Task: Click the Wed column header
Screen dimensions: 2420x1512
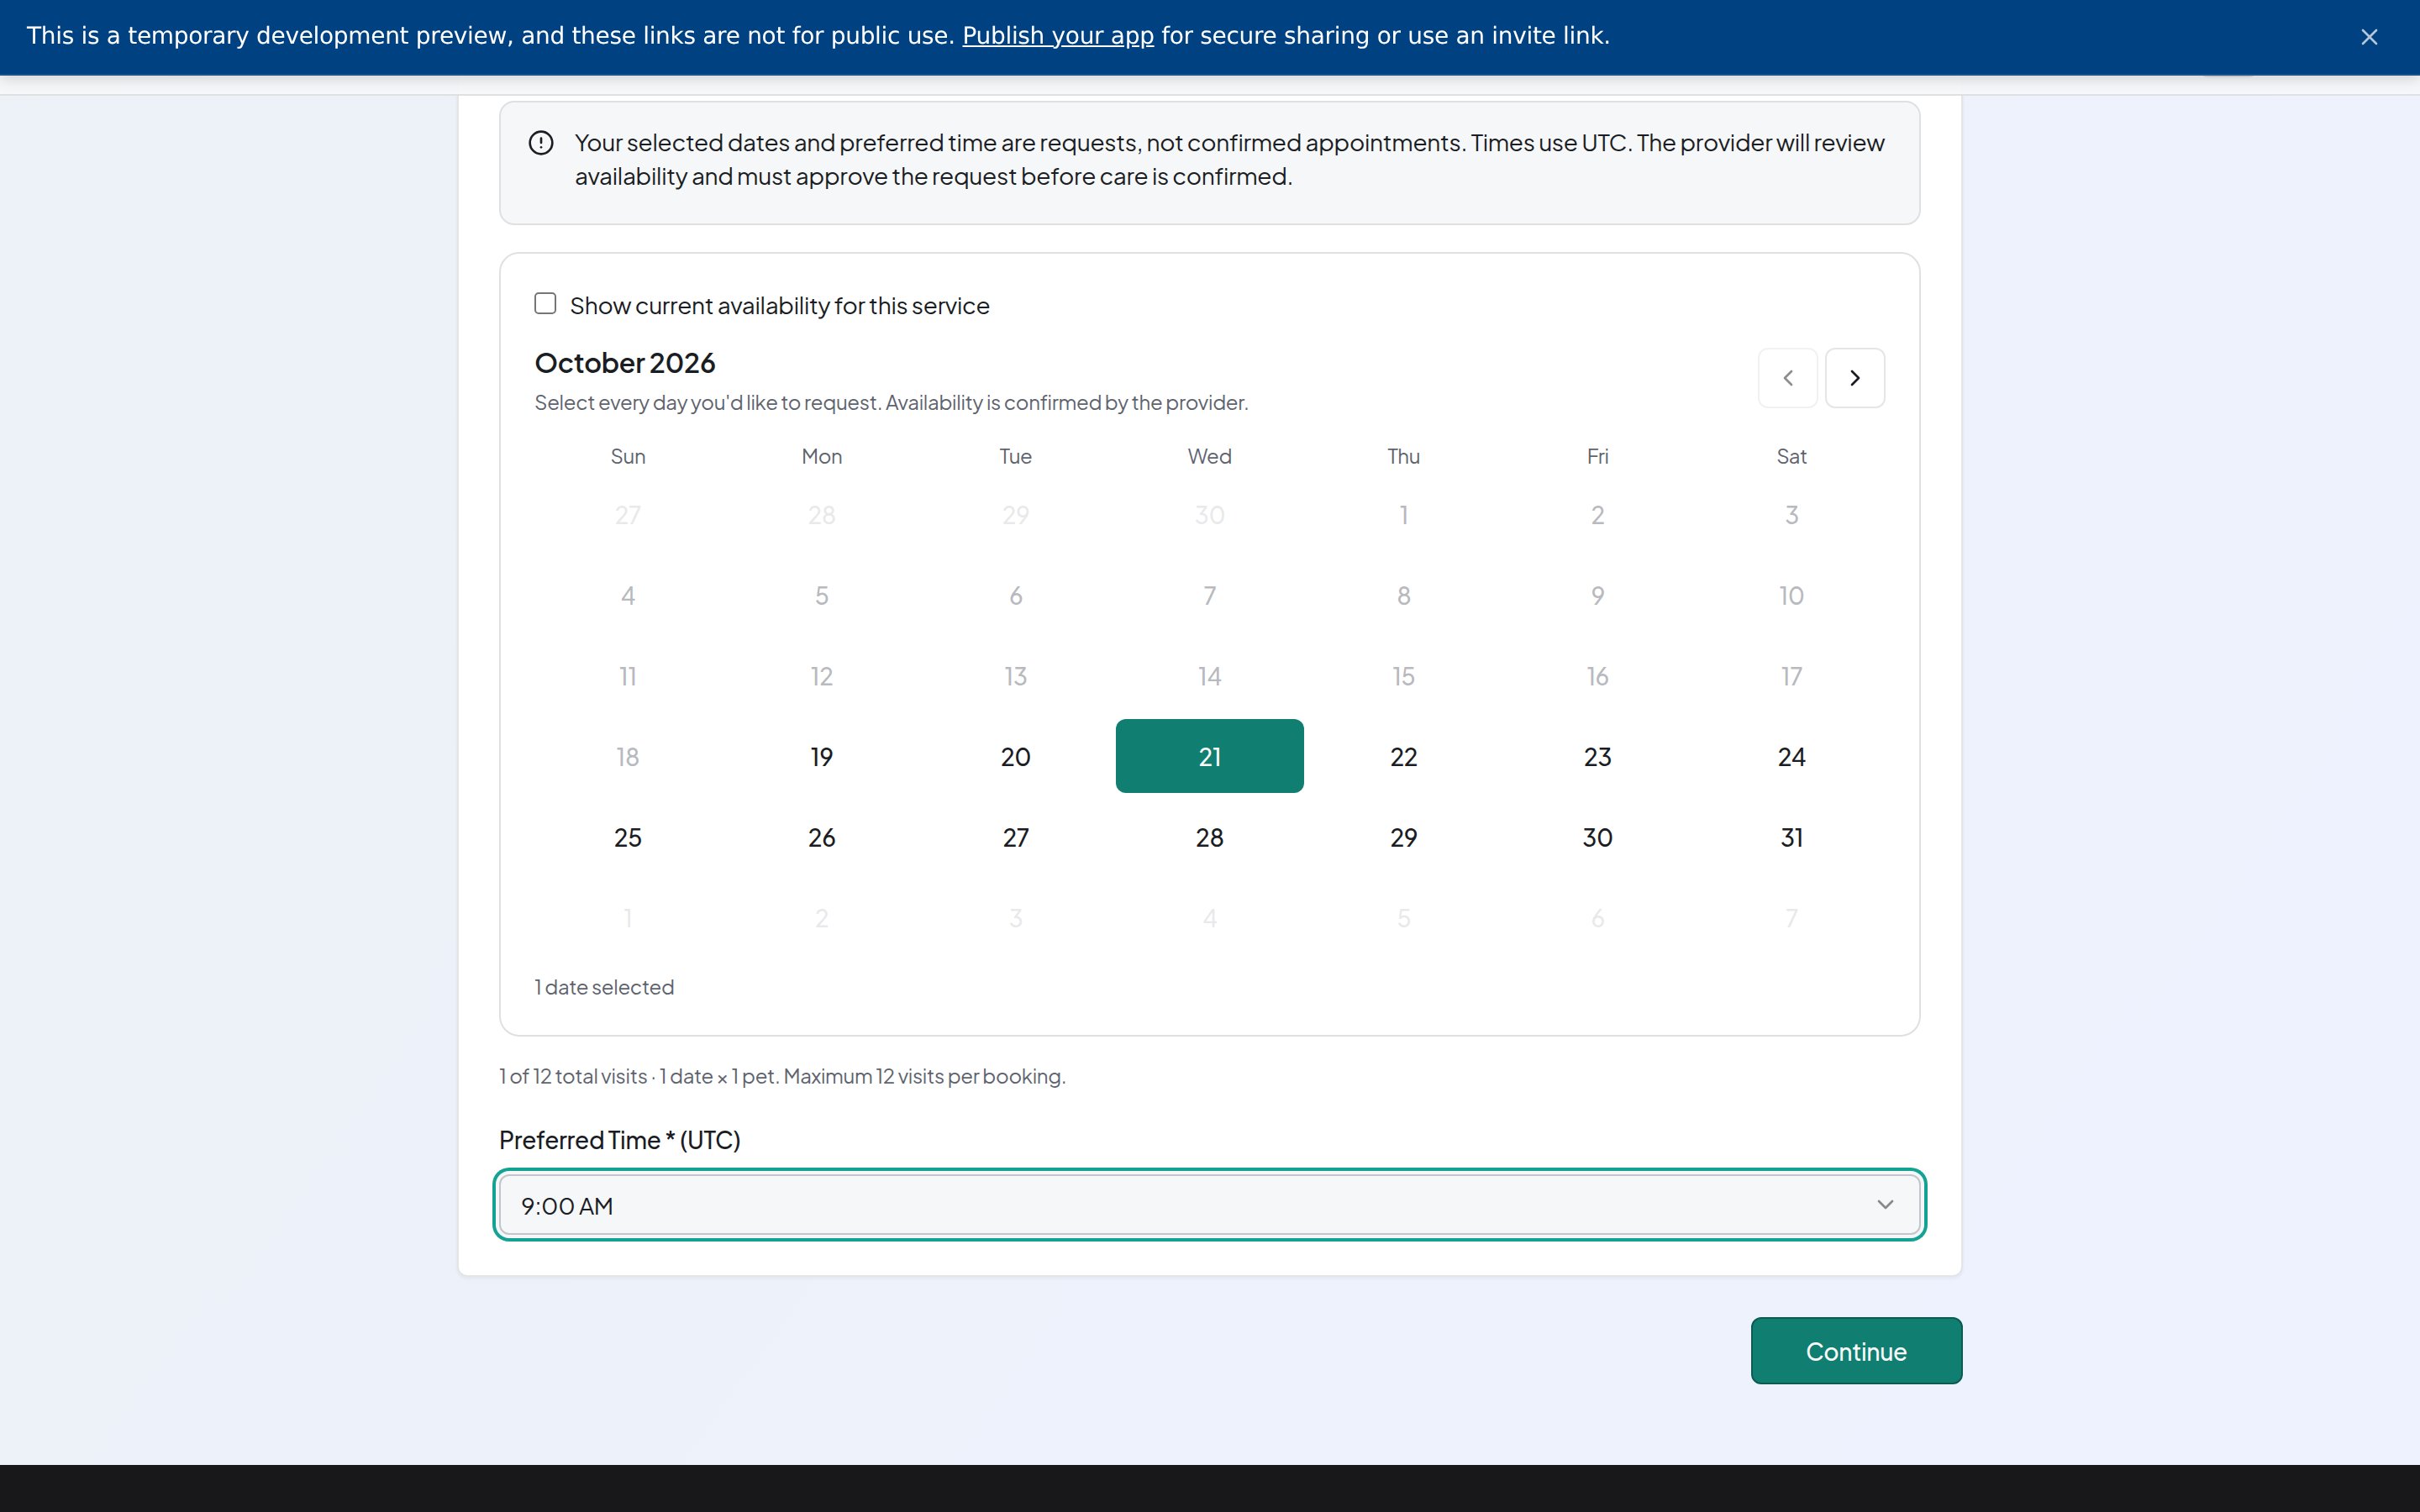Action: pyautogui.click(x=1209, y=456)
